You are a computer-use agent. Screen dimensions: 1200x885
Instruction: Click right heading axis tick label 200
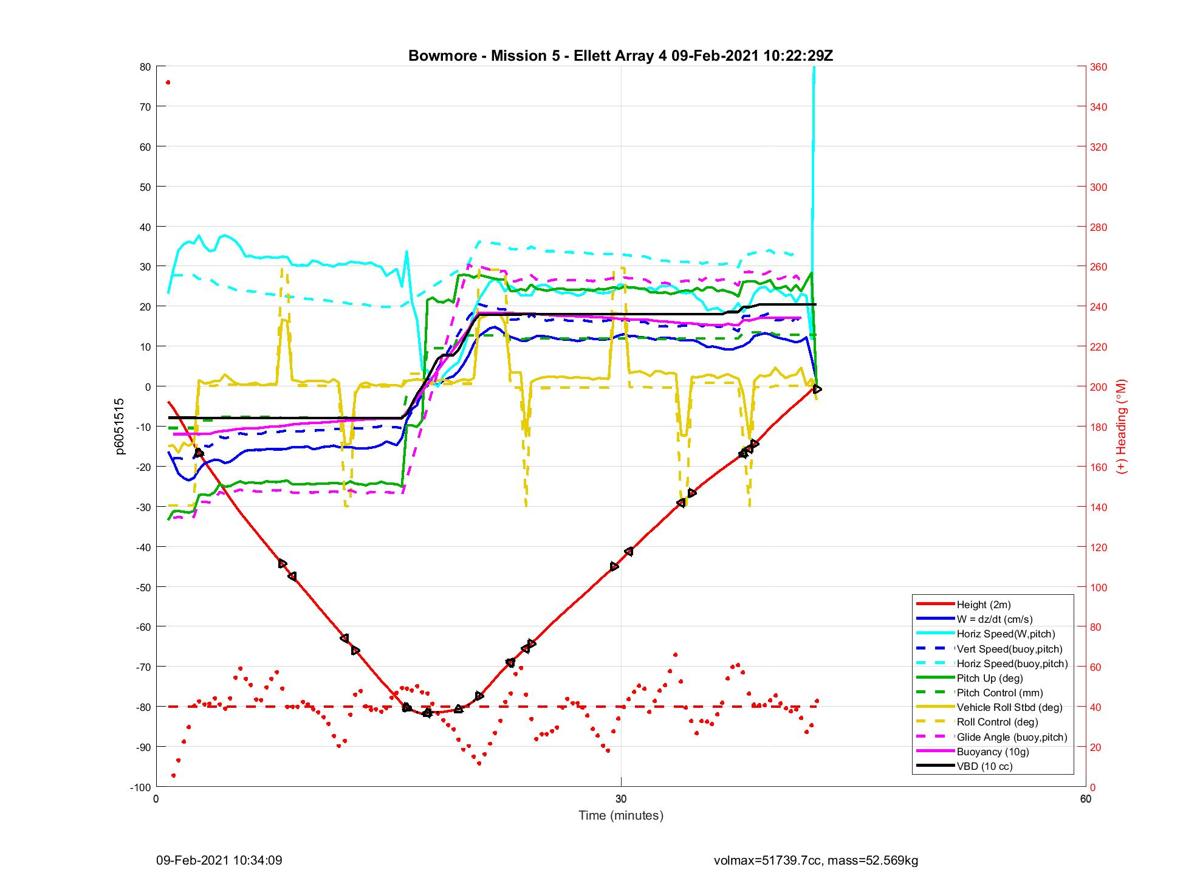pyautogui.click(x=1099, y=387)
